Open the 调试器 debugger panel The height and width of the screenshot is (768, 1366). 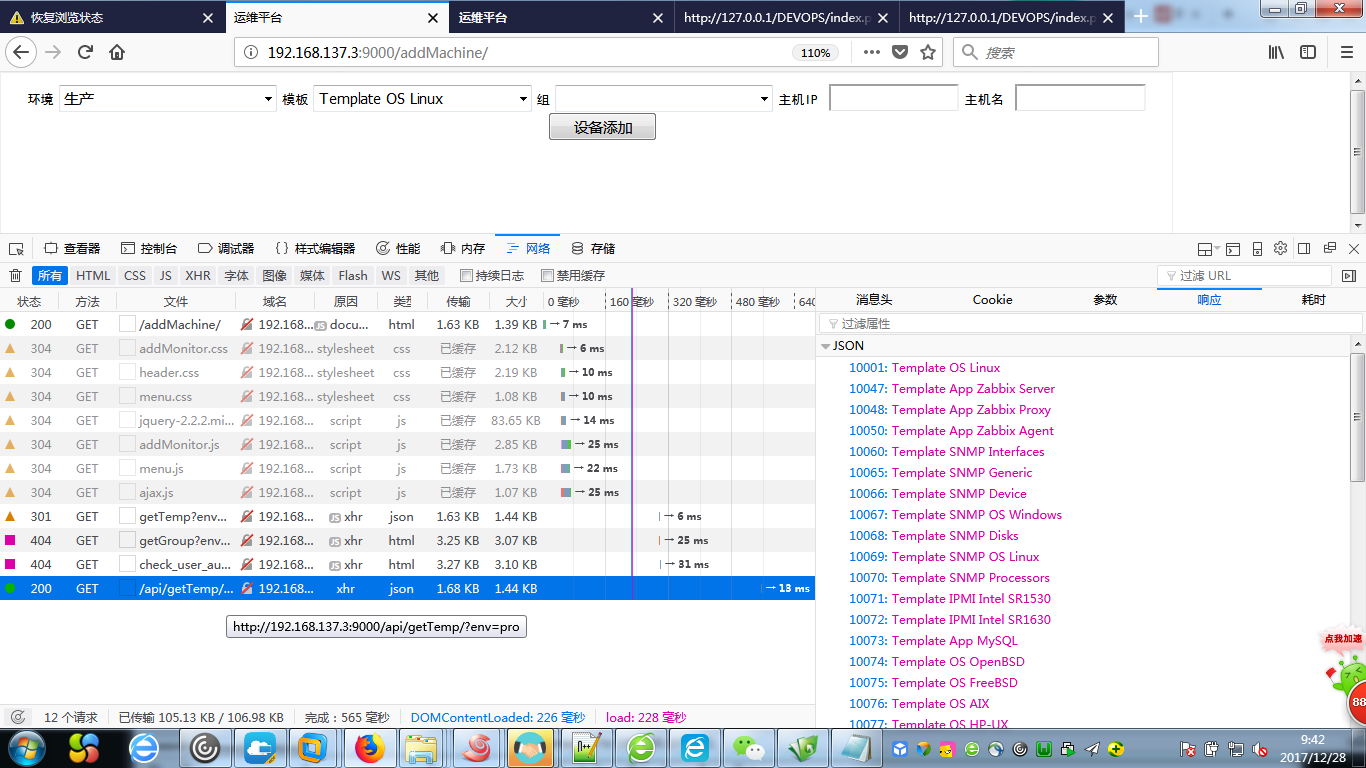point(226,249)
